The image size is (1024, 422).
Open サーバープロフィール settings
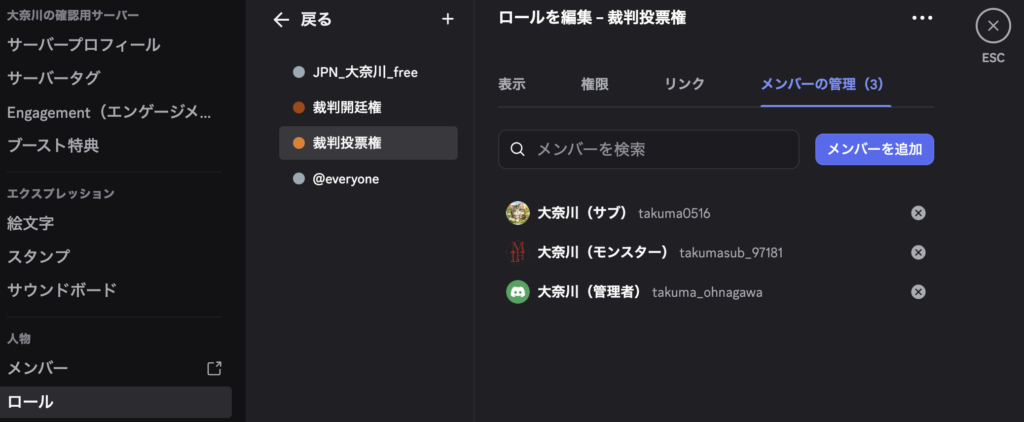pos(84,45)
